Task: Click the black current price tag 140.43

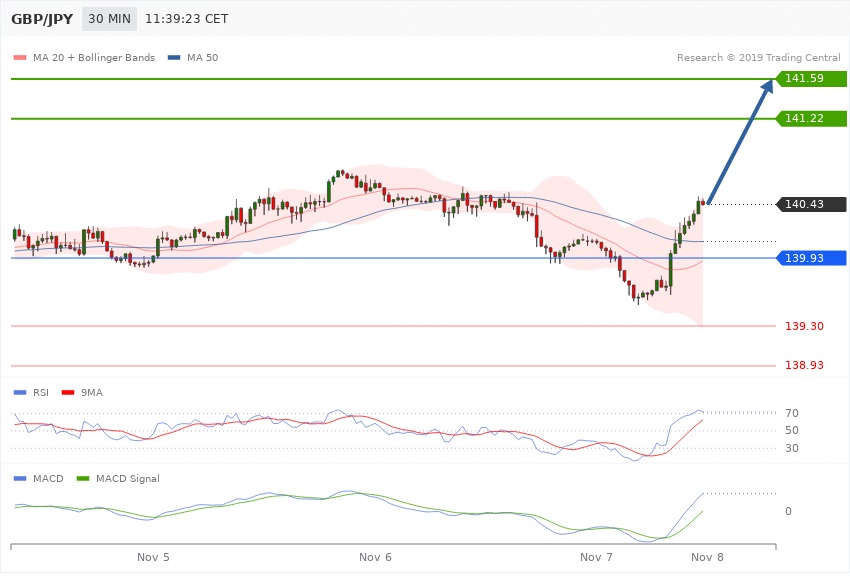Action: pyautogui.click(x=811, y=204)
